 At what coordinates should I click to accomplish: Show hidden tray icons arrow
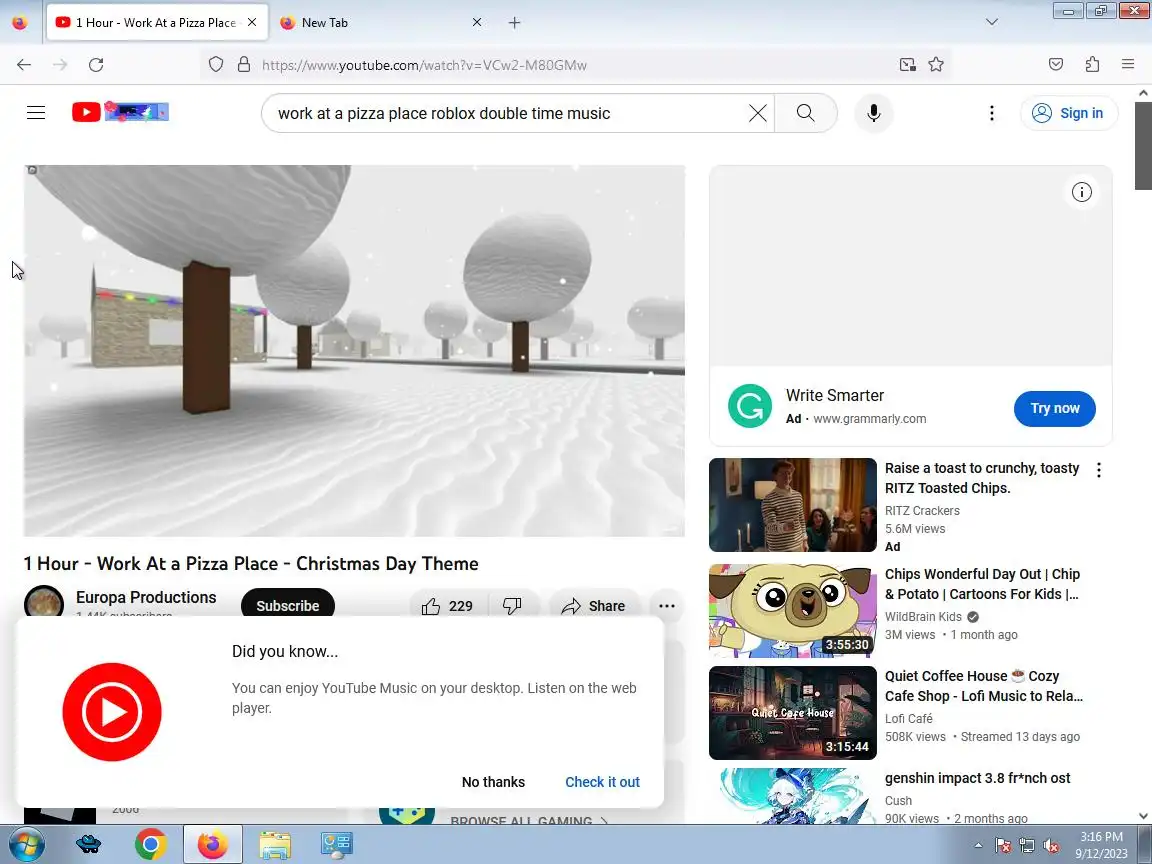978,846
